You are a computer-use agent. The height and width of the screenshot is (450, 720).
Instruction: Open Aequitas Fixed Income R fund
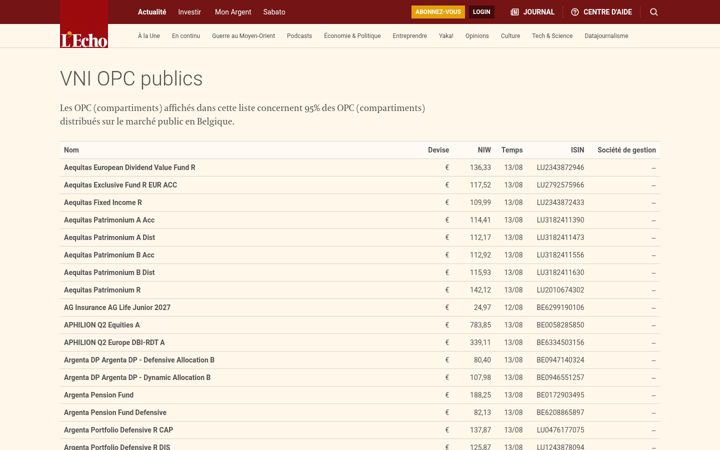(103, 202)
